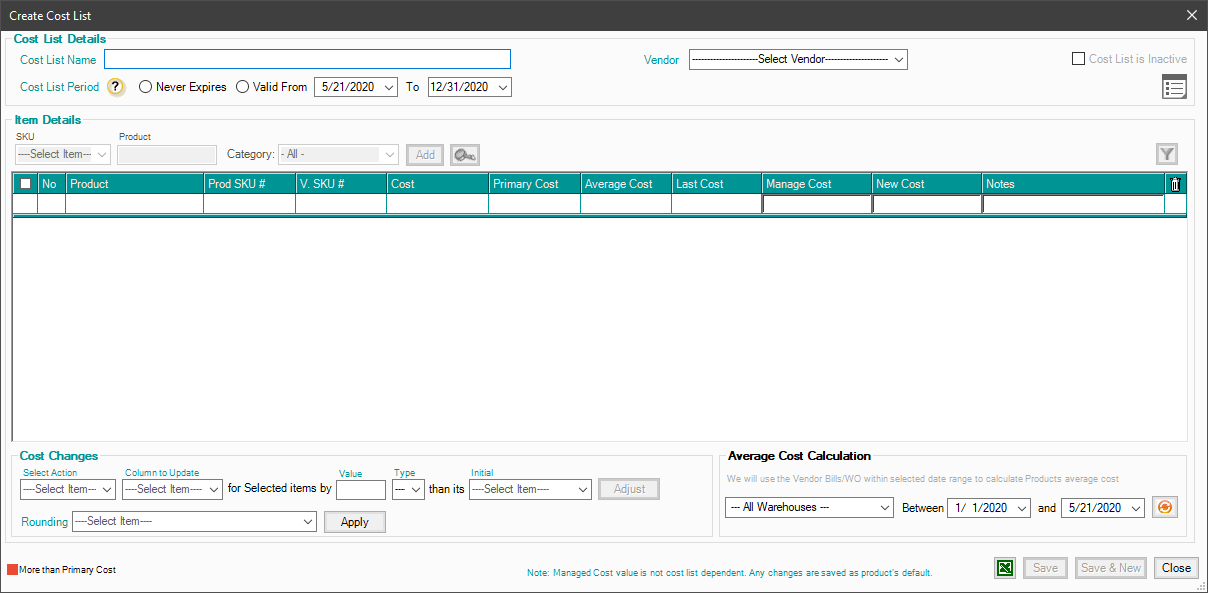
Task: Expand the All Warehouses dropdown
Action: (808, 508)
